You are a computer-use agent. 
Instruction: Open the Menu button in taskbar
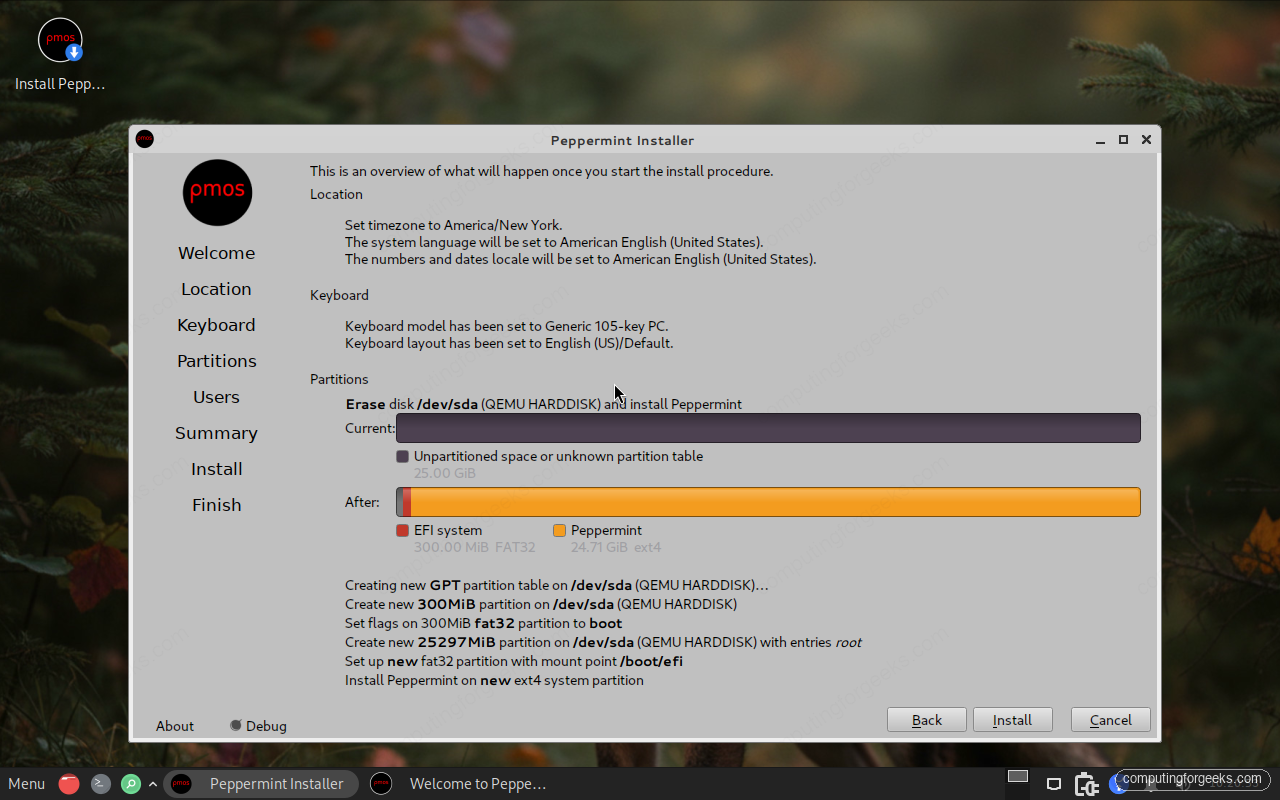coord(27,784)
